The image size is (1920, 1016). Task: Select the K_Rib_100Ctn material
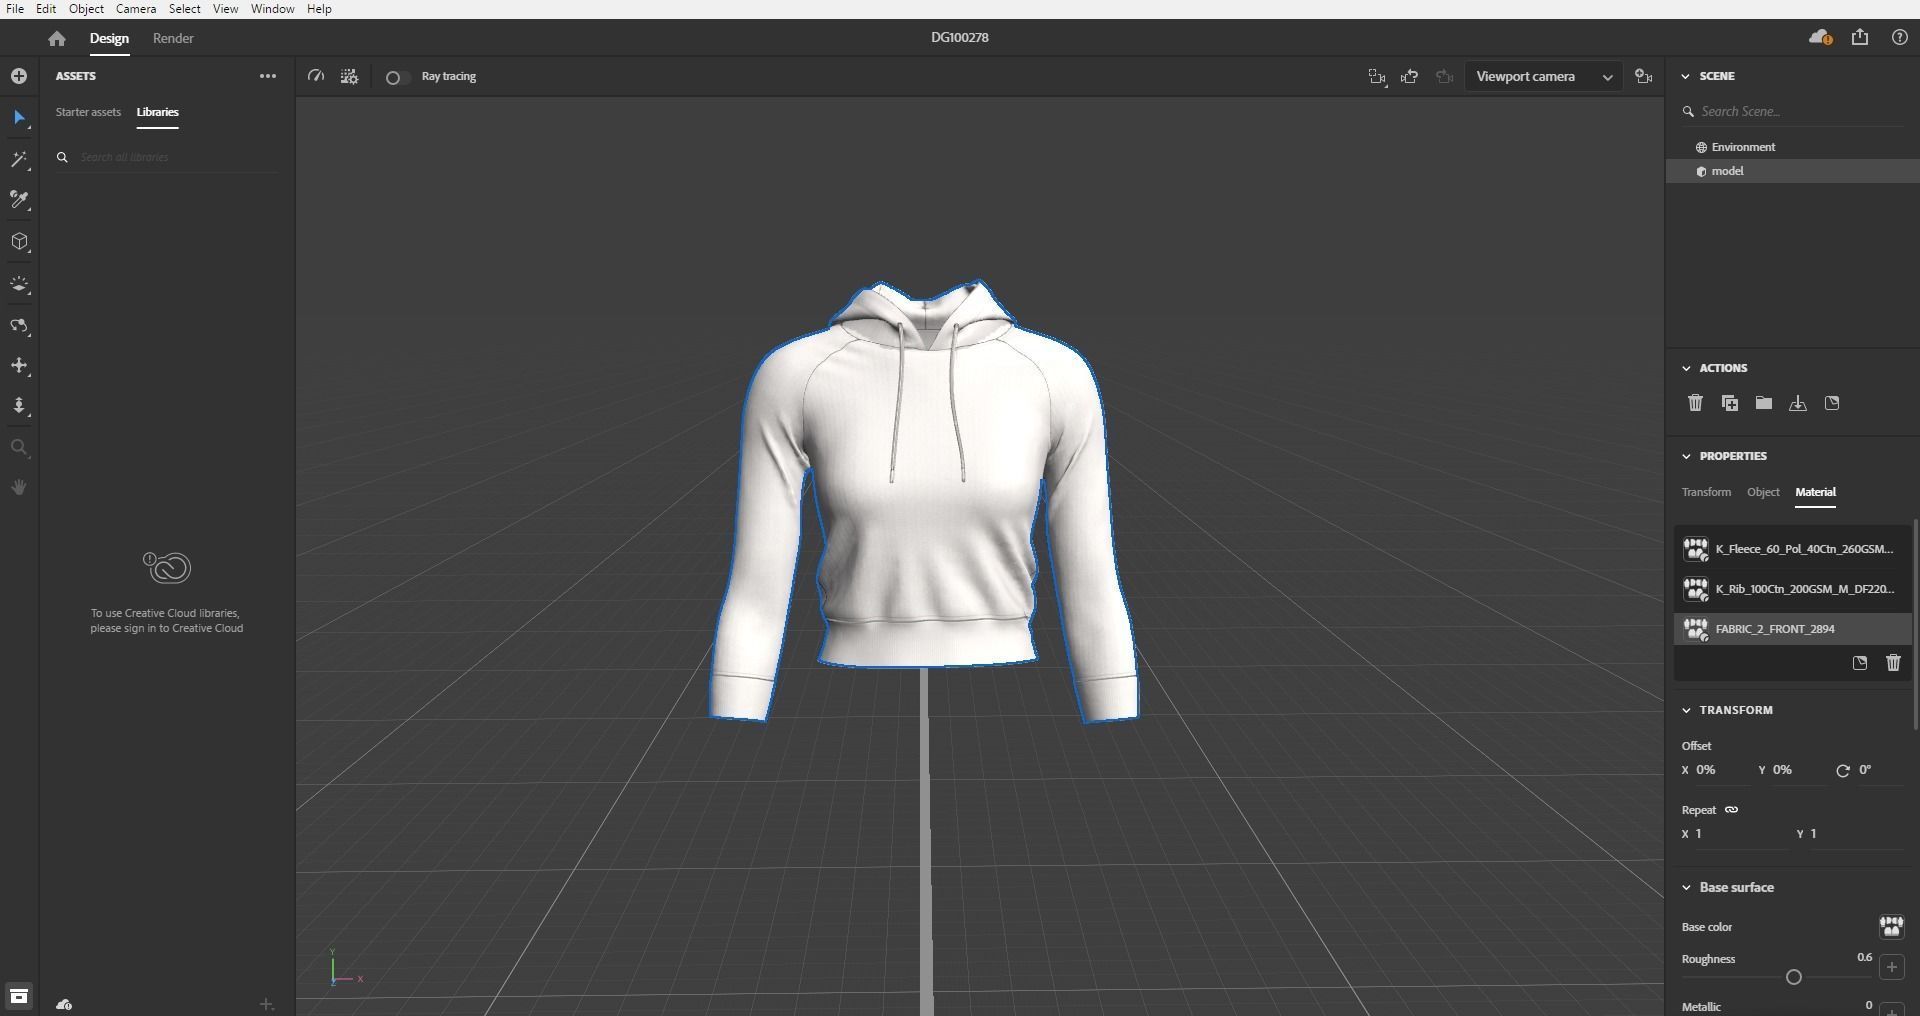[1792, 589]
